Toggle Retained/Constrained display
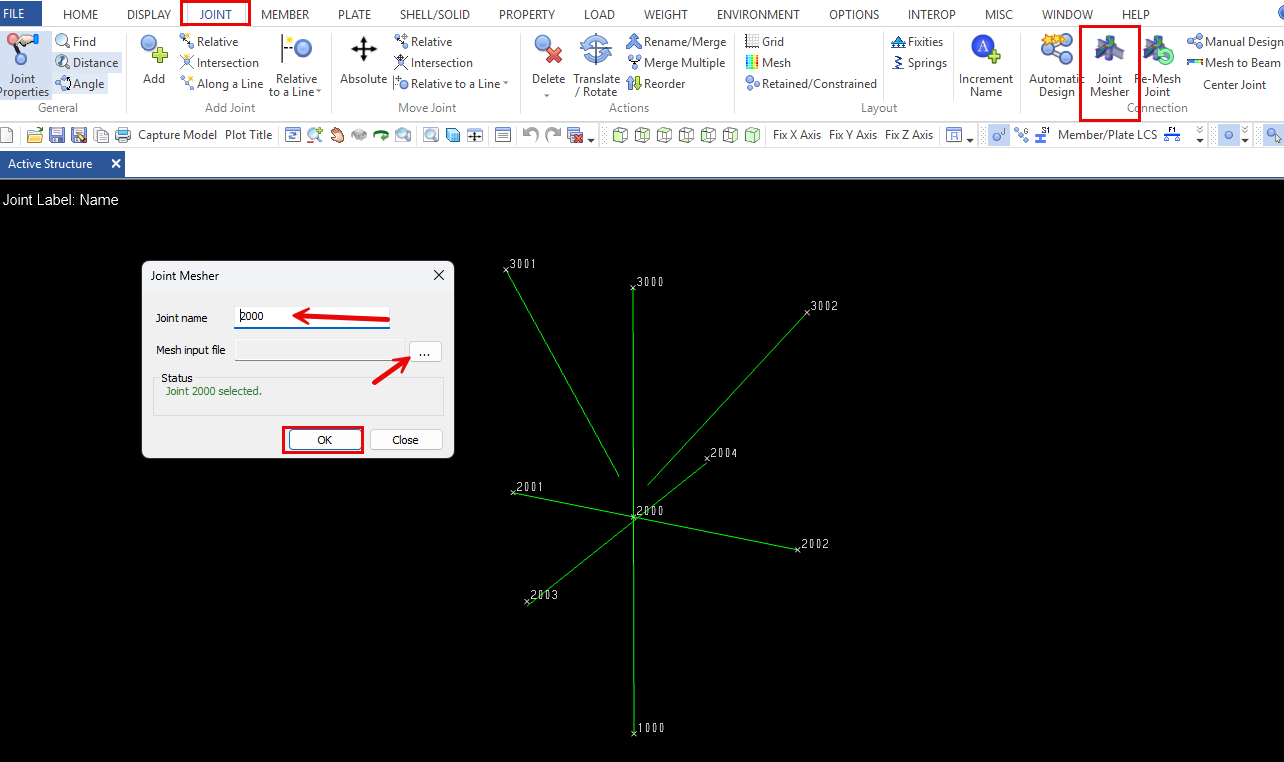This screenshot has width=1284, height=762. pos(811,84)
